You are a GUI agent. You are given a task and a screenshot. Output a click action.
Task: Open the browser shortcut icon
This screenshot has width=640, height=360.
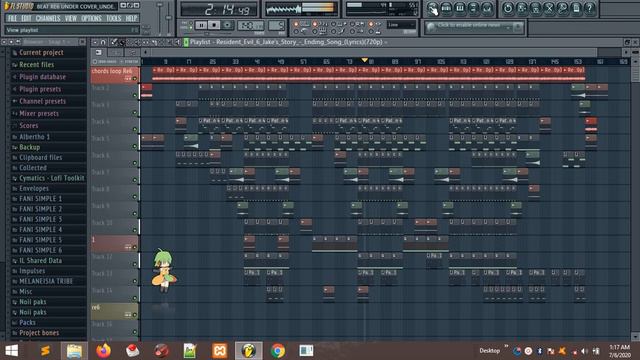(473, 9)
